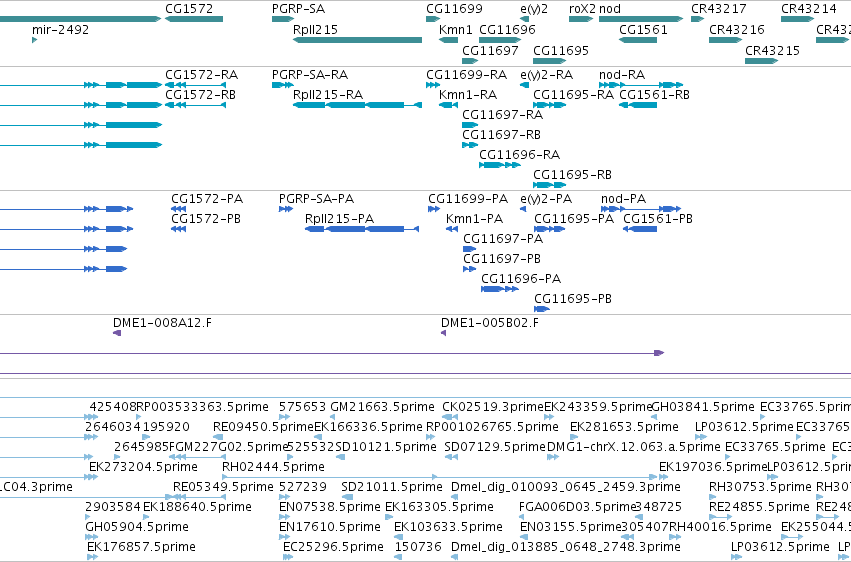Select the SD10121.5prime EST label
This screenshot has width=851, height=562.
(x=386, y=448)
